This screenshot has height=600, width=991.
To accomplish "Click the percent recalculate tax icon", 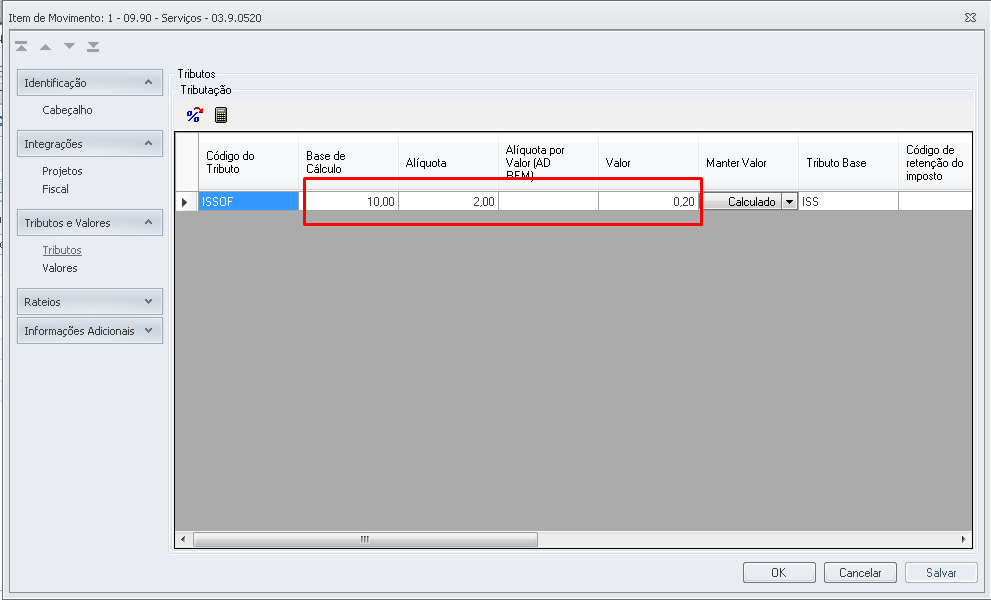I will [195, 114].
